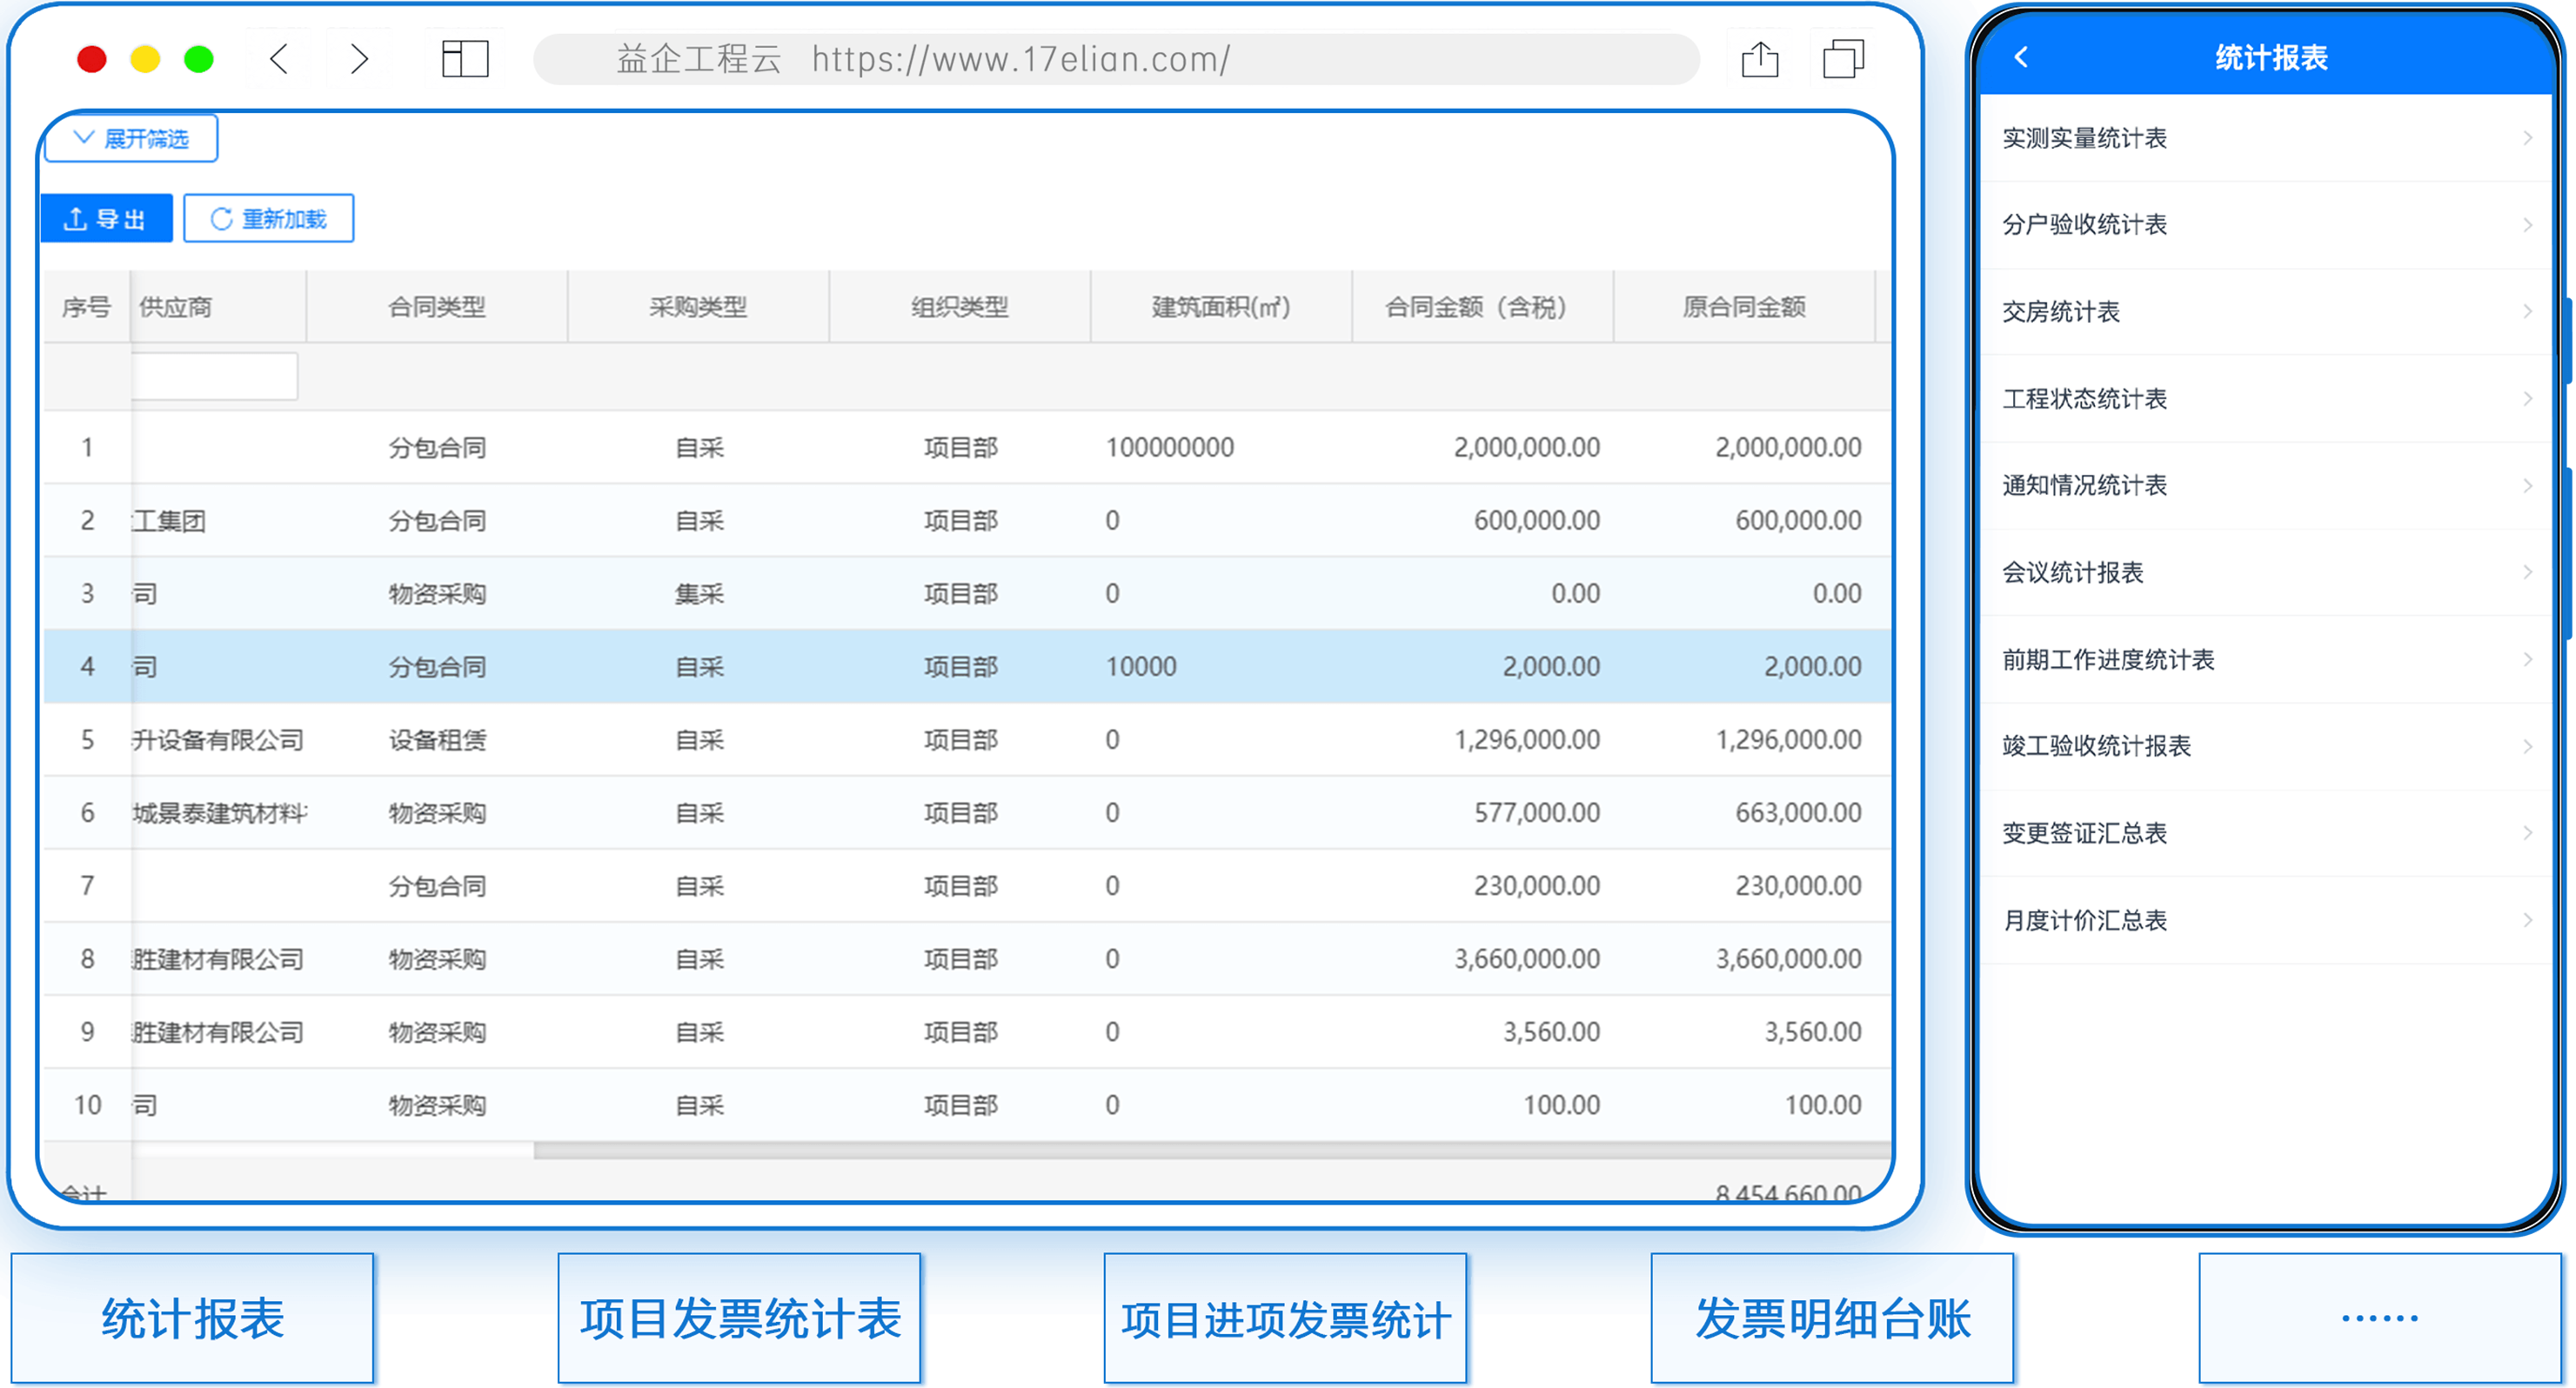The width and height of the screenshot is (2576, 1388).
Task: Open 分户验收统计表 in the phone list
Action: tap(2266, 224)
